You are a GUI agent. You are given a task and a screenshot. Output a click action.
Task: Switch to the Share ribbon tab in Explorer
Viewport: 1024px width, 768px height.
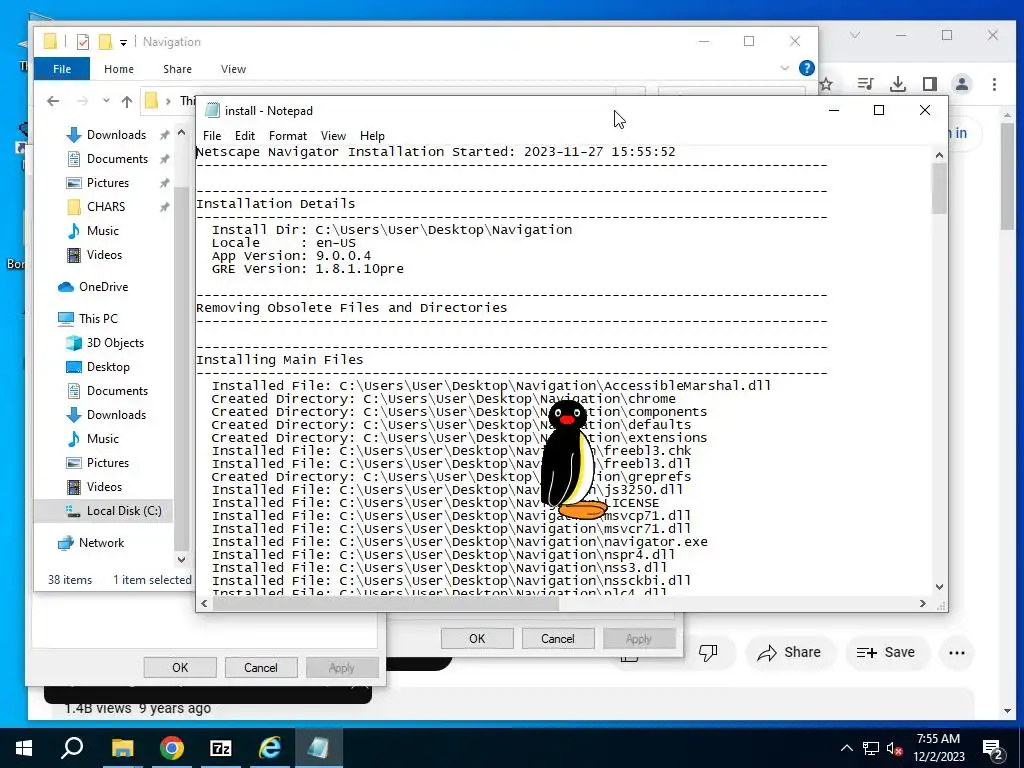tap(178, 69)
